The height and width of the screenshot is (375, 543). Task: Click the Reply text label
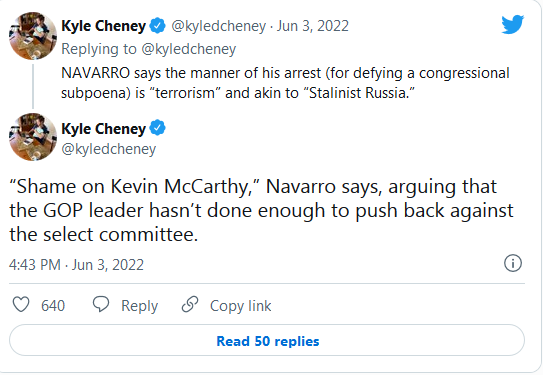140,306
